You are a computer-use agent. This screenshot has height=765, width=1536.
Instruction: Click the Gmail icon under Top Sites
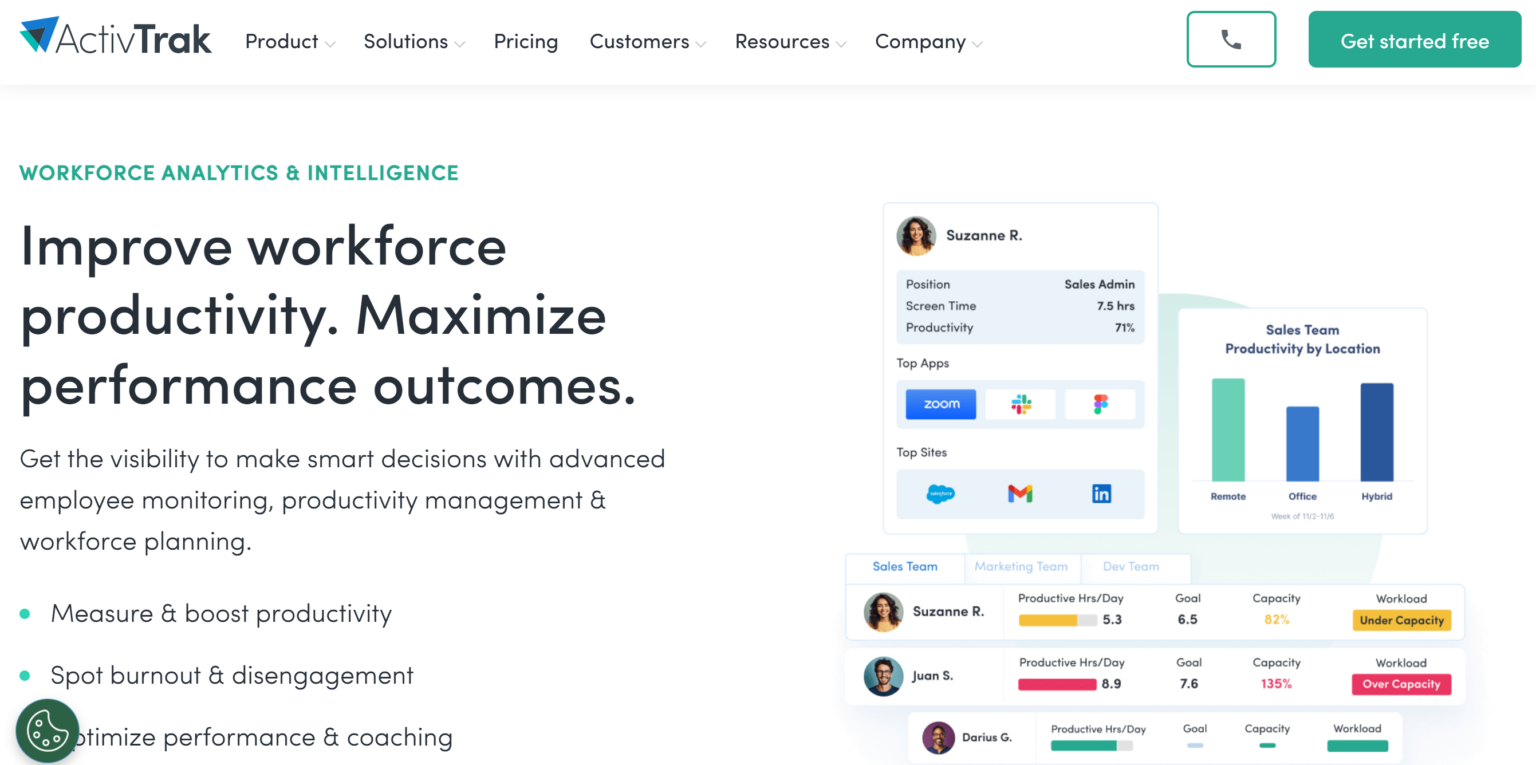[x=1020, y=493]
